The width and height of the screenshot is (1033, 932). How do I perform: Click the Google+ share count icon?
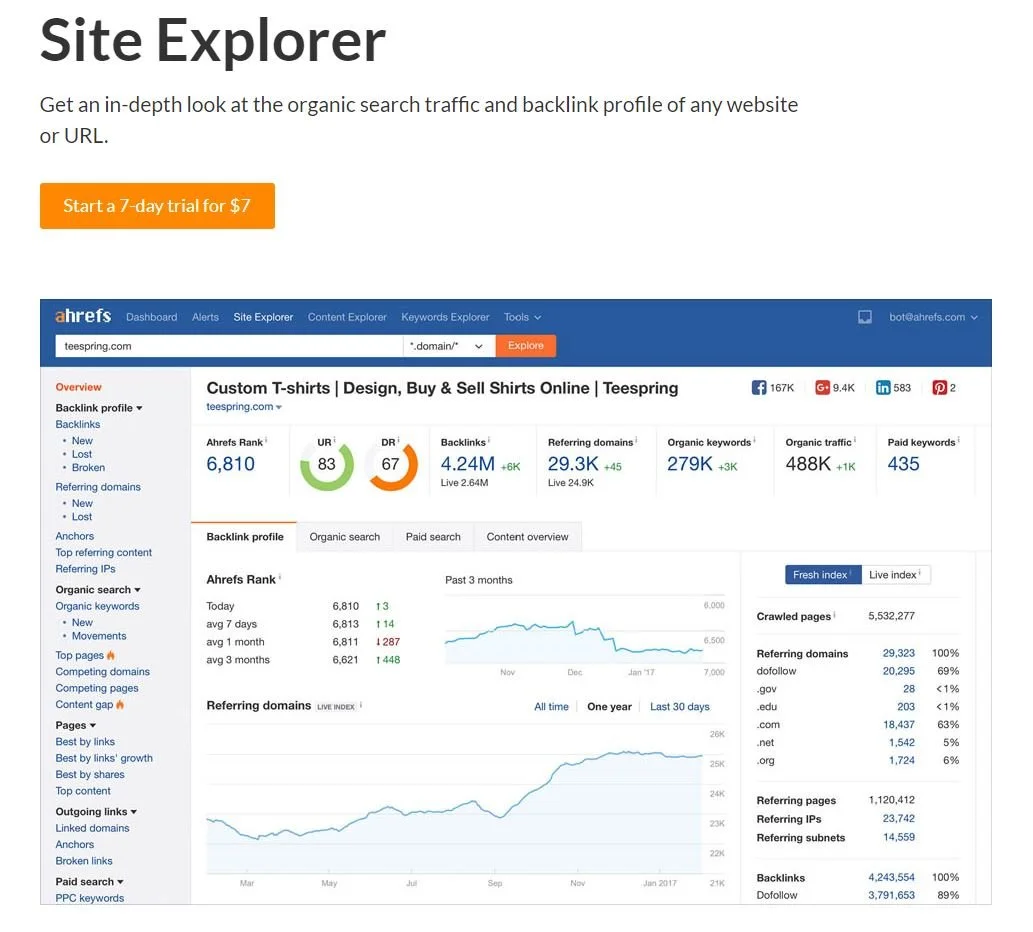tap(822, 387)
